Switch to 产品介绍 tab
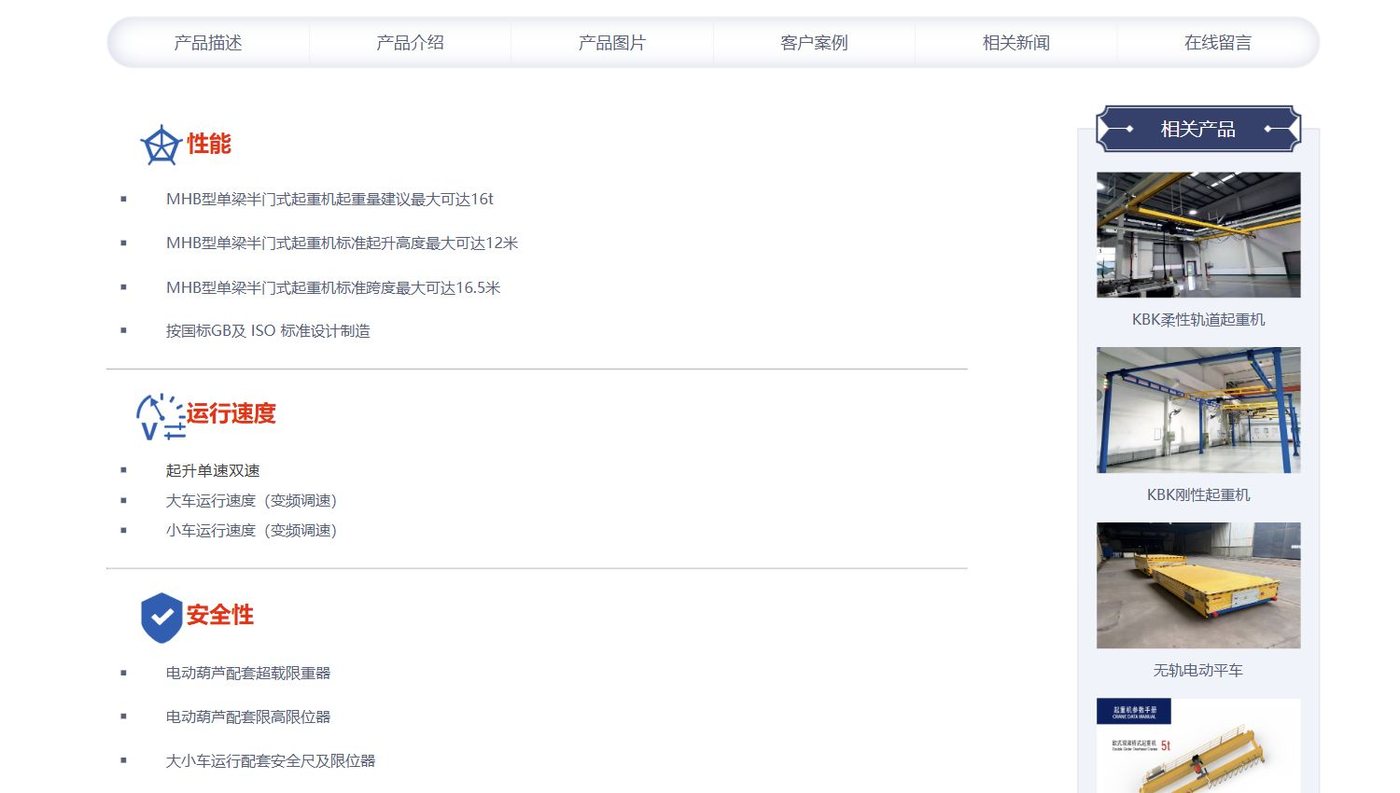The width and height of the screenshot is (1400, 793). (410, 43)
